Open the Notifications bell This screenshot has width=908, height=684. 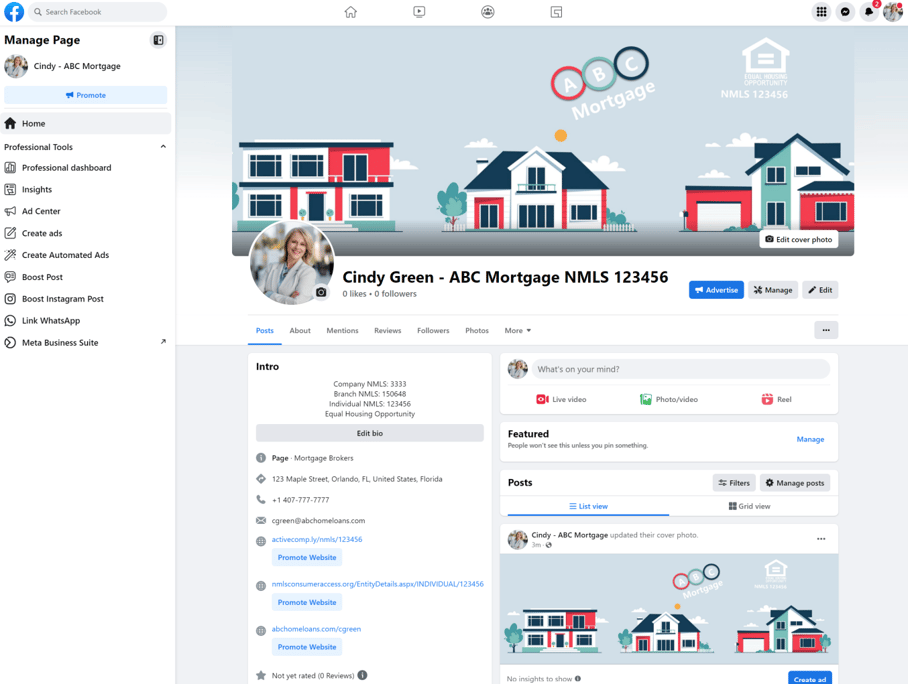coord(868,11)
